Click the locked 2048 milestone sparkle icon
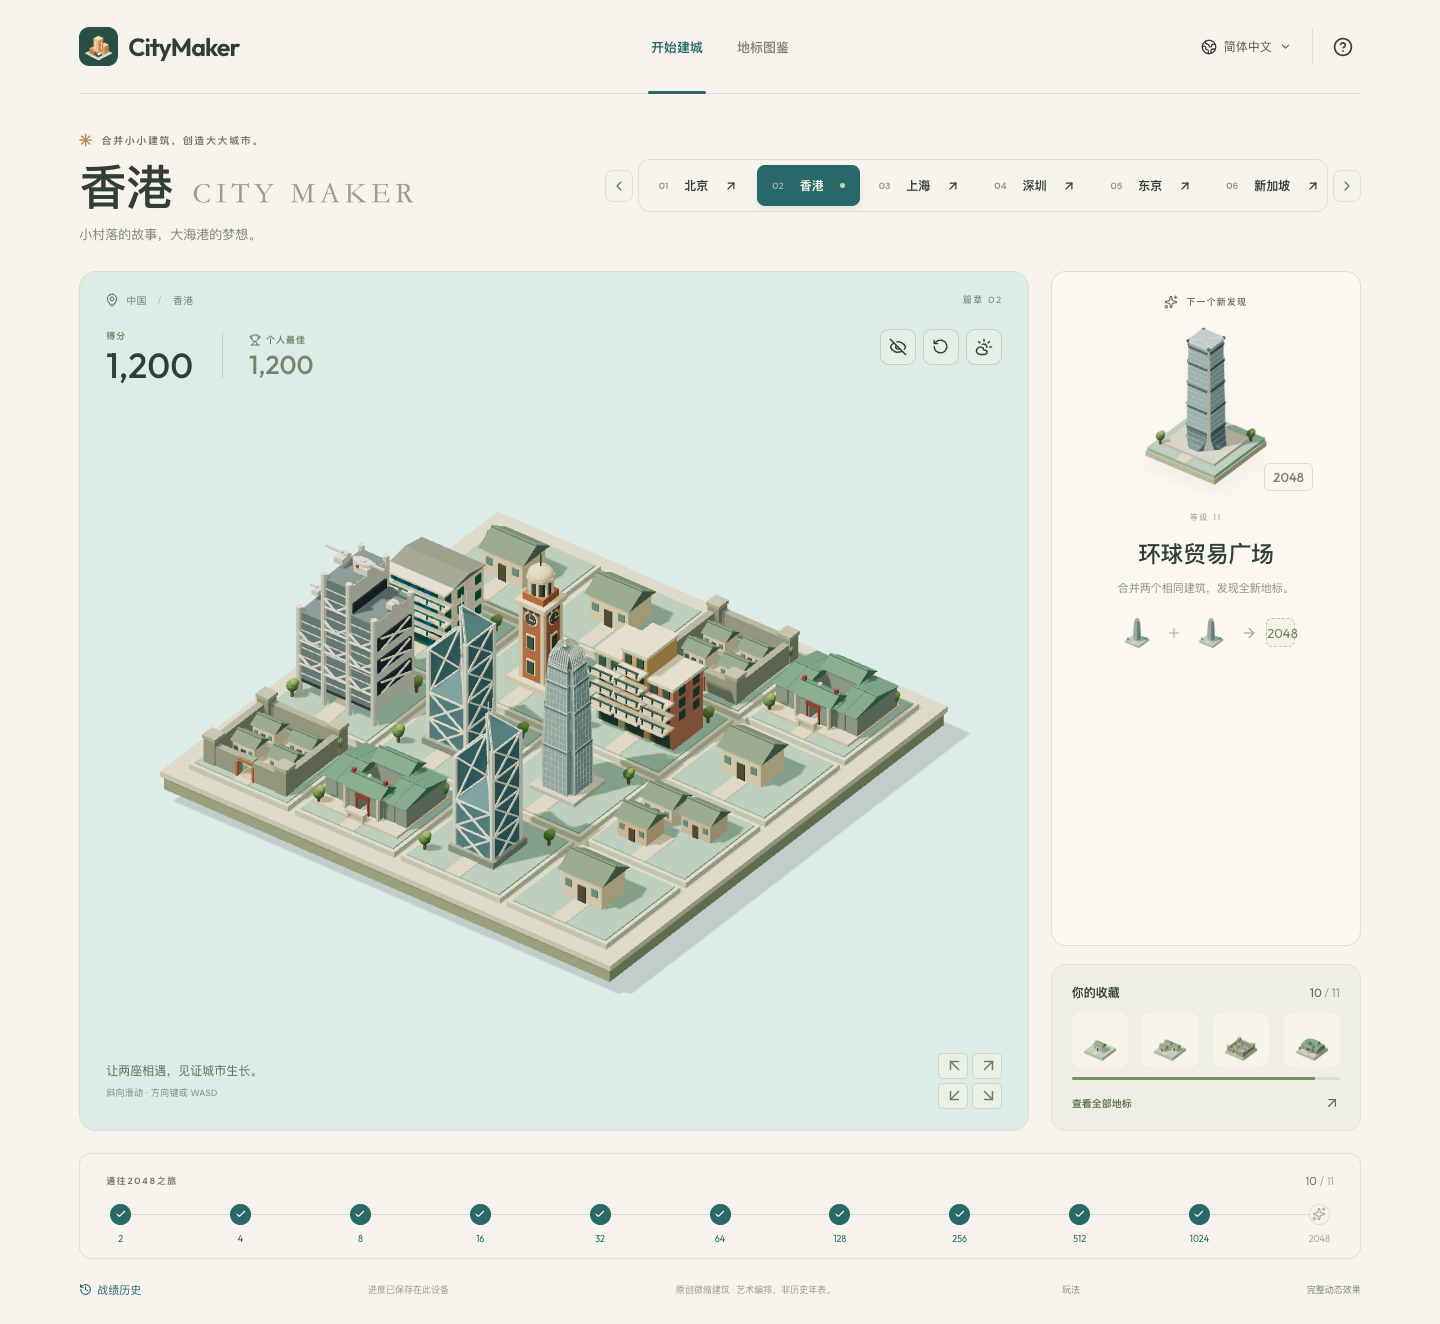This screenshot has width=1440, height=1324. (1319, 1214)
